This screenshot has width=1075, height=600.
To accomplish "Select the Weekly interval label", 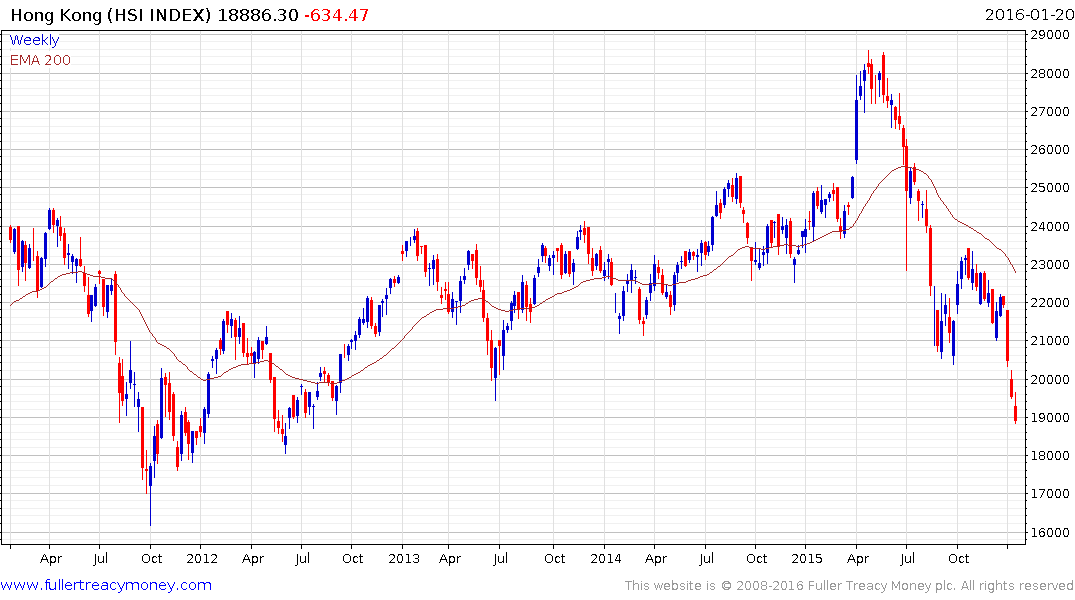I will point(34,40).
